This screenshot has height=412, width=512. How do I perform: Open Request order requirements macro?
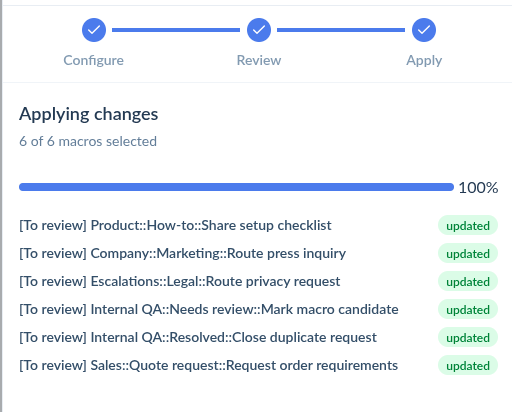[208, 366]
